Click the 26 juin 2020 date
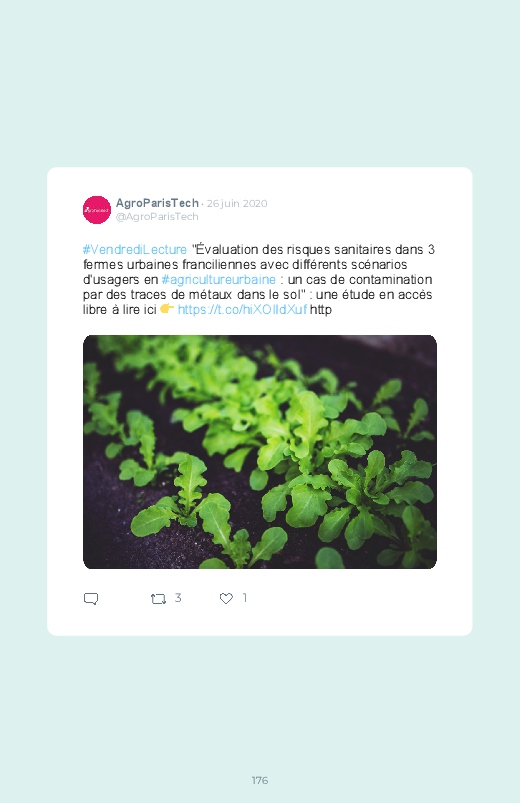520x803 pixels. coord(237,204)
